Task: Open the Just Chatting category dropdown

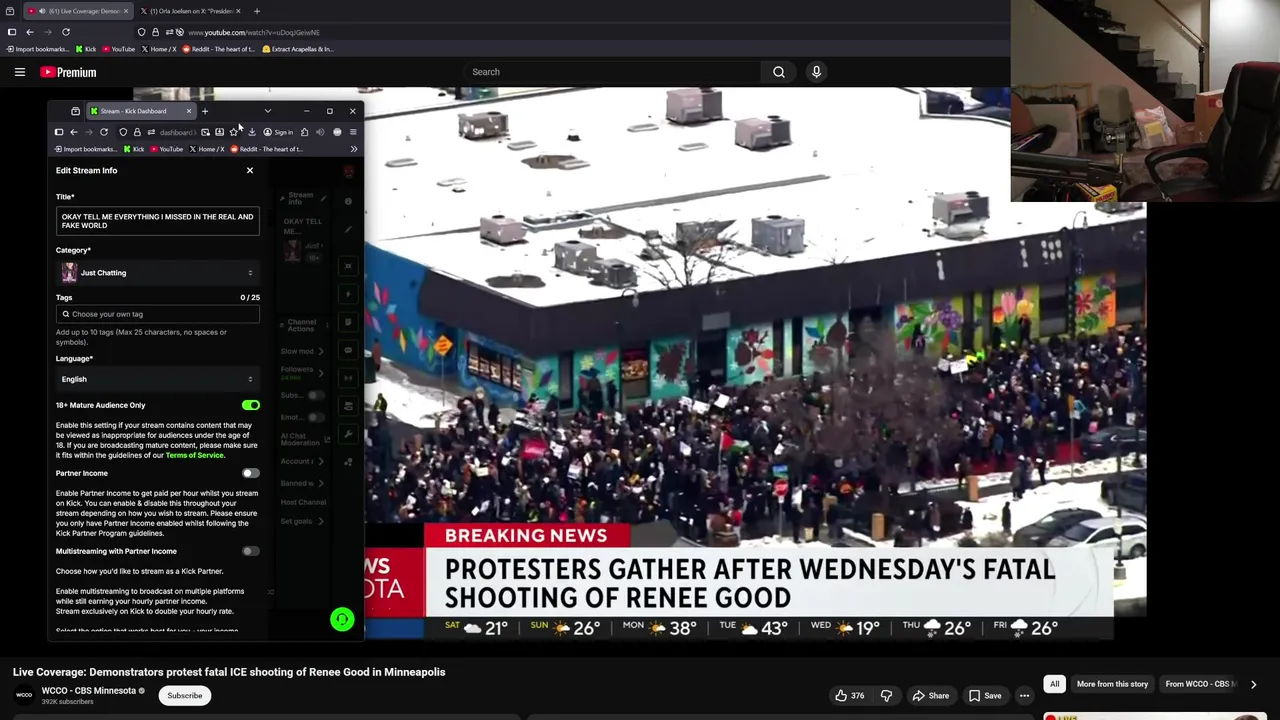Action: point(158,273)
